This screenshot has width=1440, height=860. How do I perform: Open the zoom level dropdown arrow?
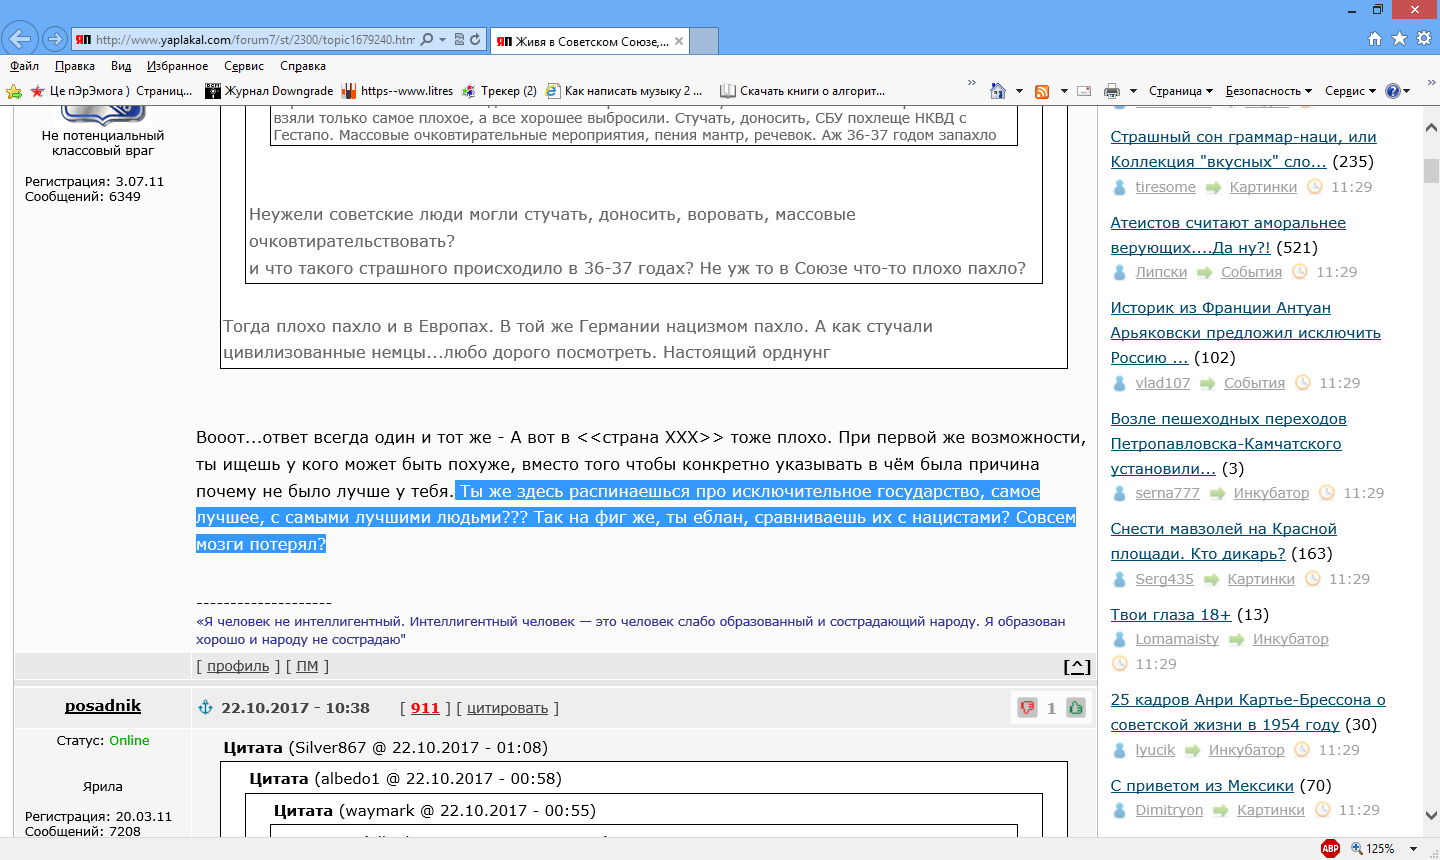tap(1413, 848)
